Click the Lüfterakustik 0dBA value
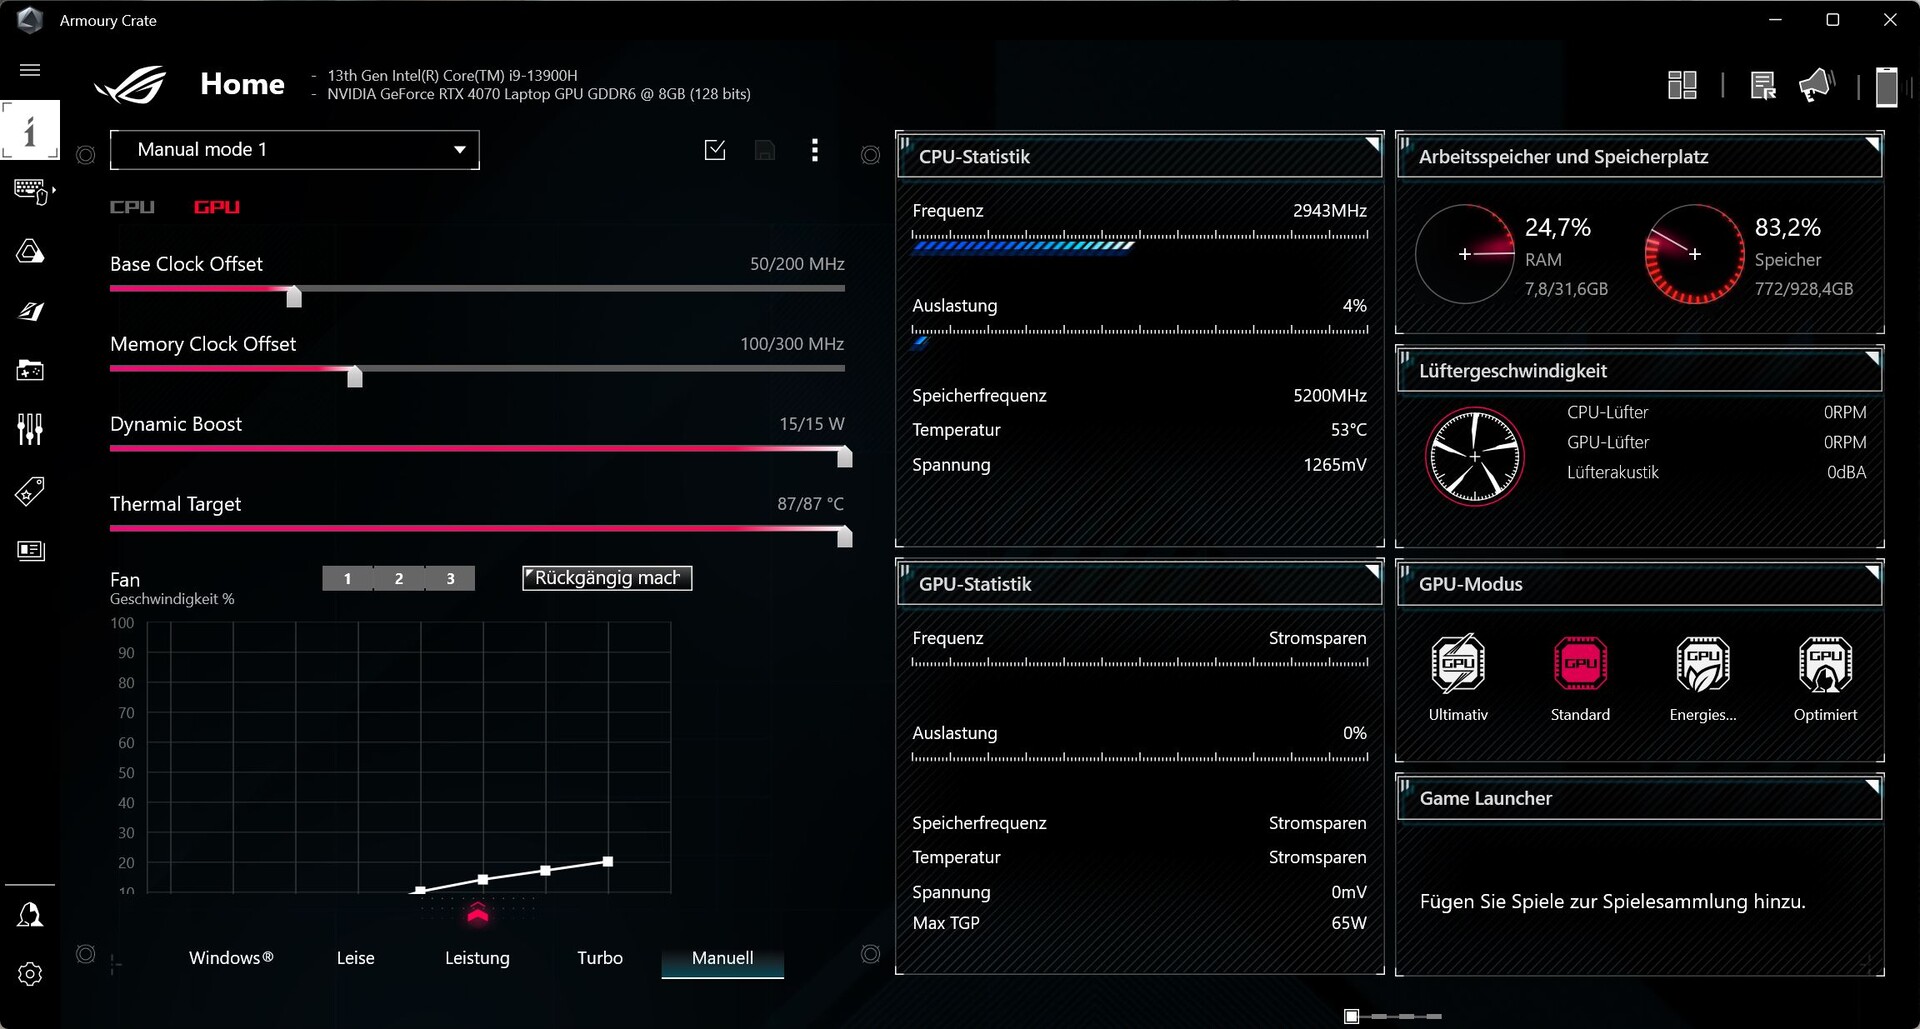Image resolution: width=1920 pixels, height=1029 pixels. tap(1846, 472)
